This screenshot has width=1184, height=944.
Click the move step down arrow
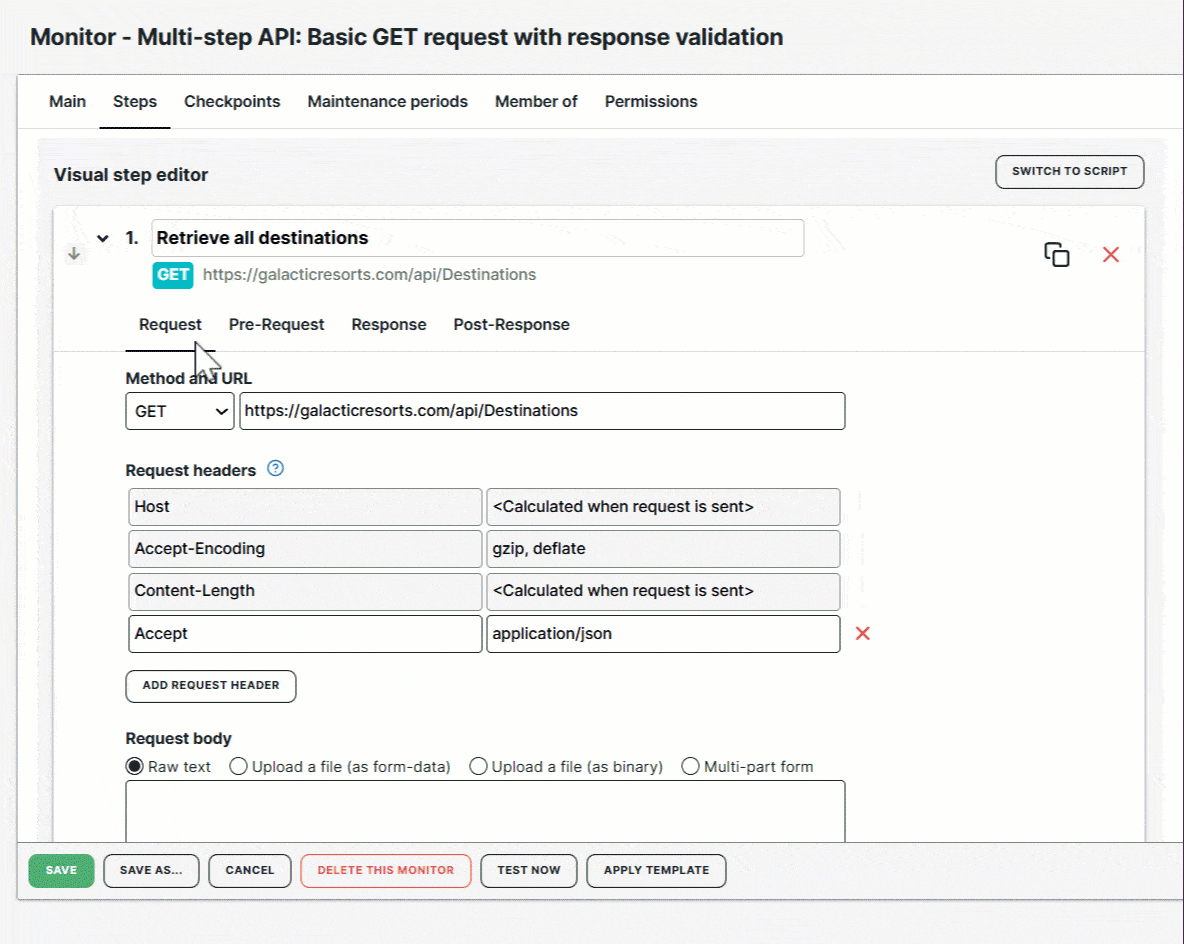pos(74,254)
